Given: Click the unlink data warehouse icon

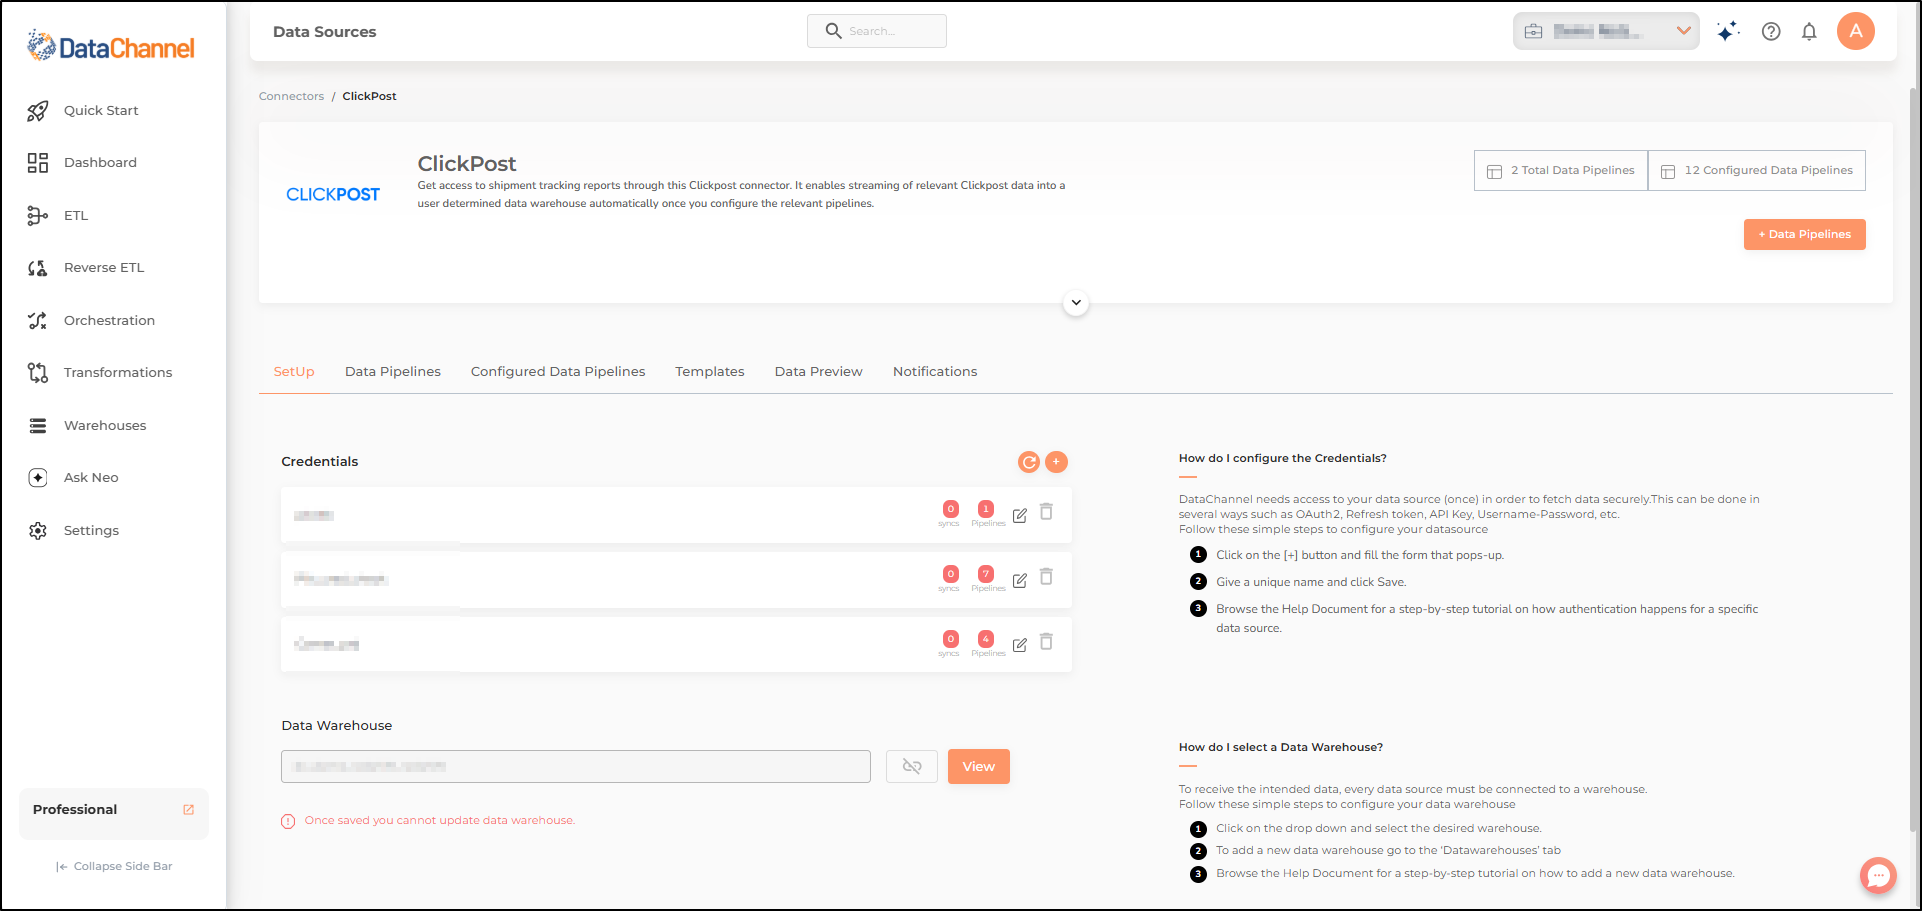Looking at the screenshot, I should point(912,767).
